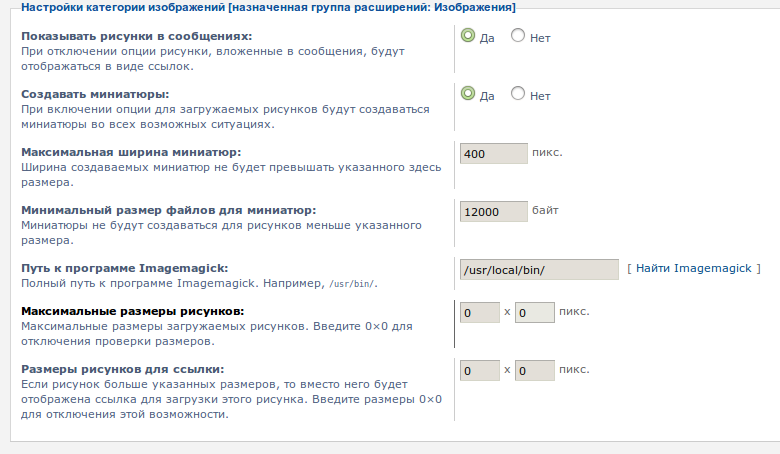Image resolution: width=780 pixels, height=454 pixels.
Task: Click the maximum thumbnail width field
Action: pos(493,154)
